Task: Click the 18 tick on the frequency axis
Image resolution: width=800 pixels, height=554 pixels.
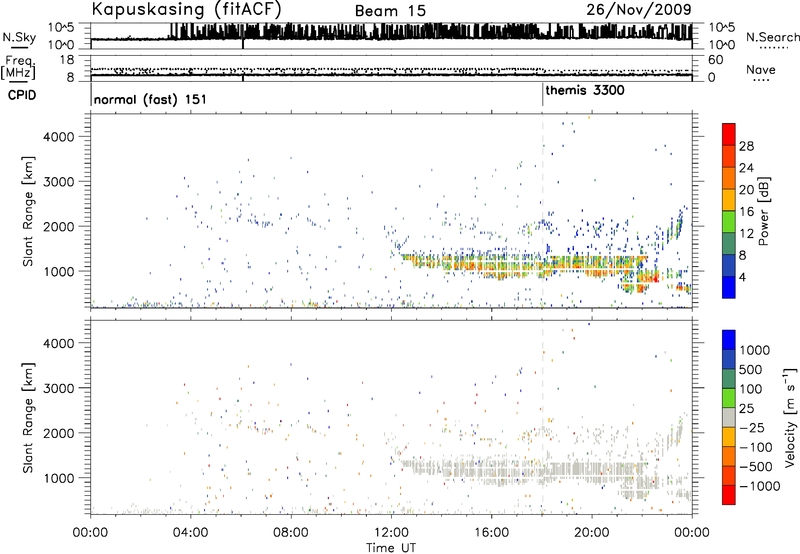Action: 67,59
